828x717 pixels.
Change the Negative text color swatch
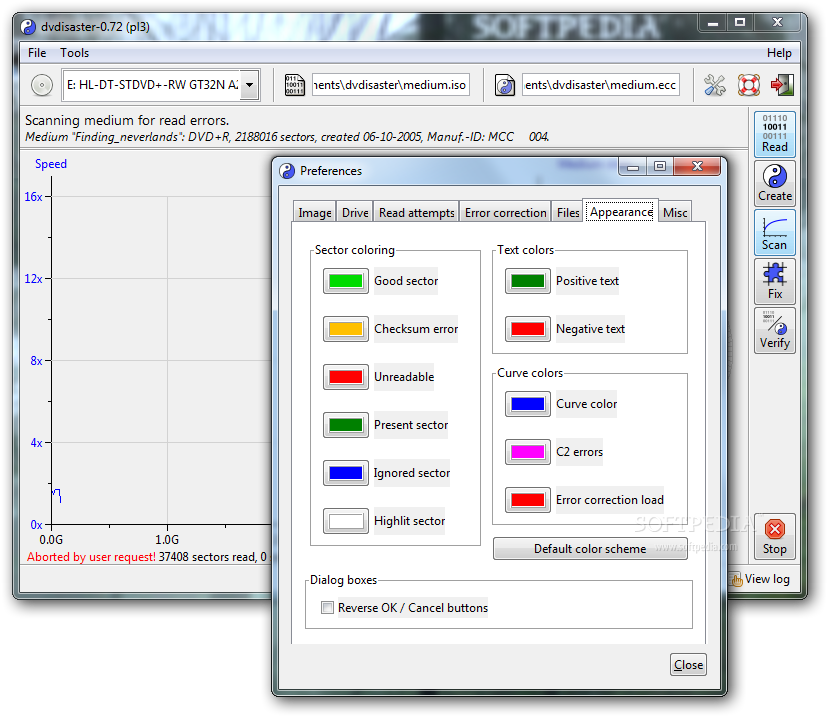(528, 328)
